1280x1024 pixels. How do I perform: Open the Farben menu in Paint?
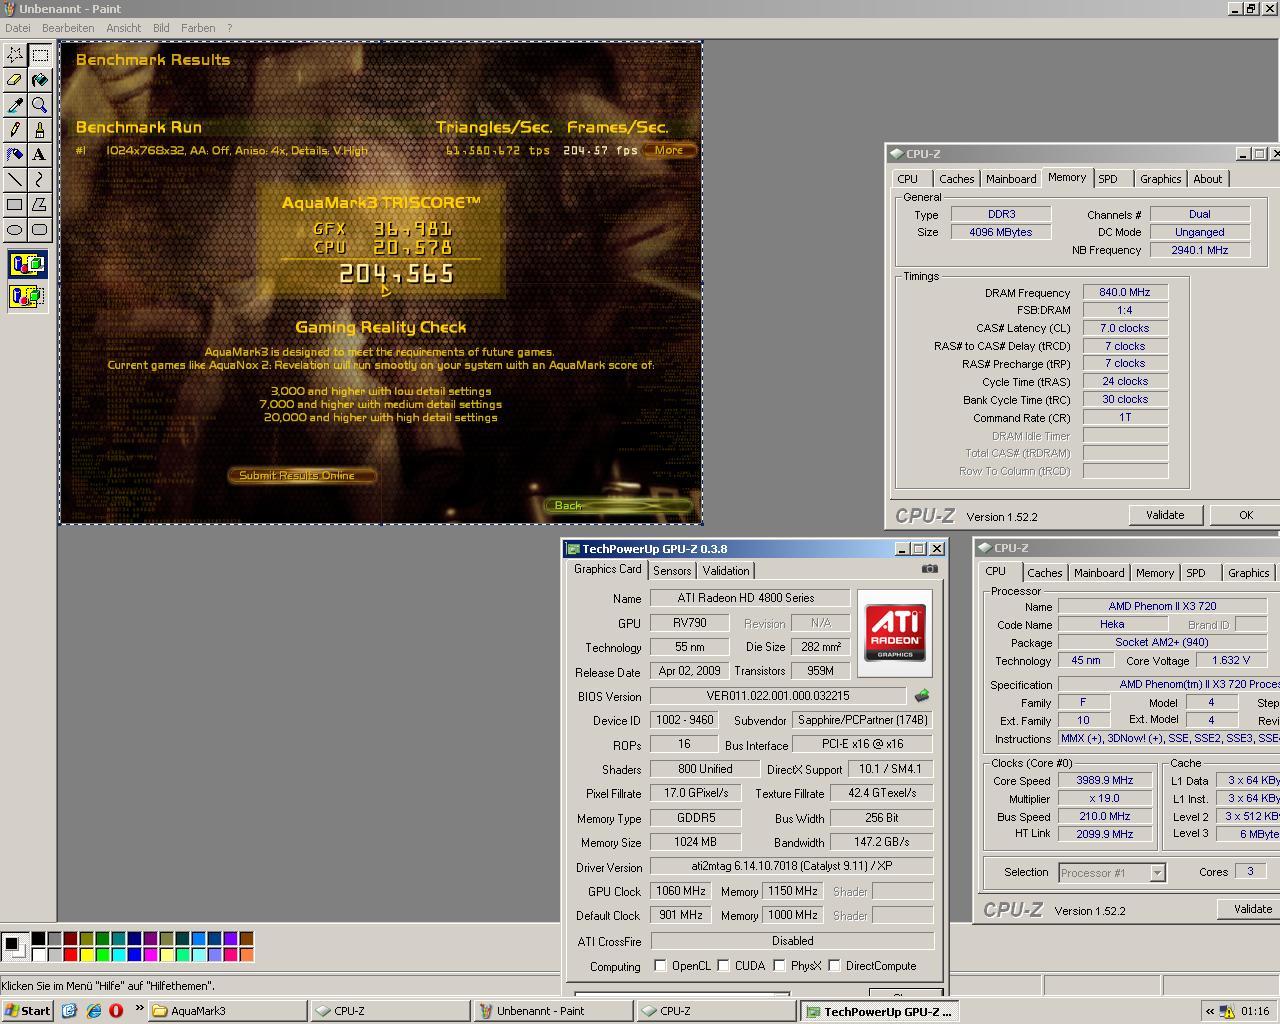[x=198, y=28]
